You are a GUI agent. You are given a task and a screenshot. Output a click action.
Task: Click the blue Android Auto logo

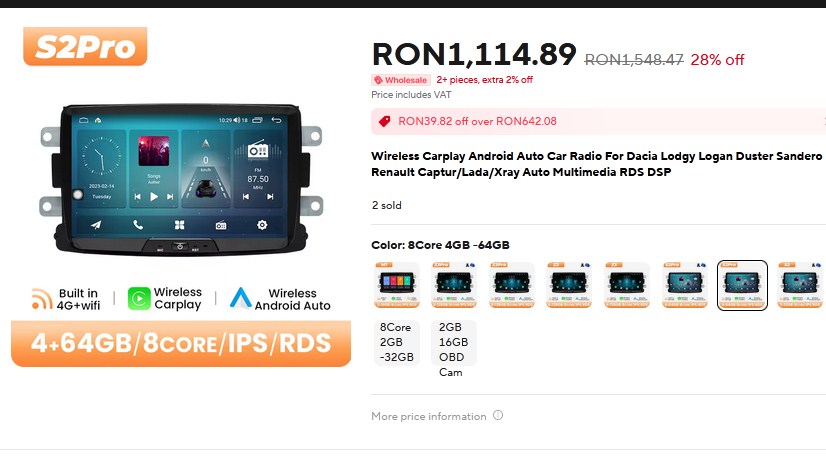pyautogui.click(x=241, y=298)
